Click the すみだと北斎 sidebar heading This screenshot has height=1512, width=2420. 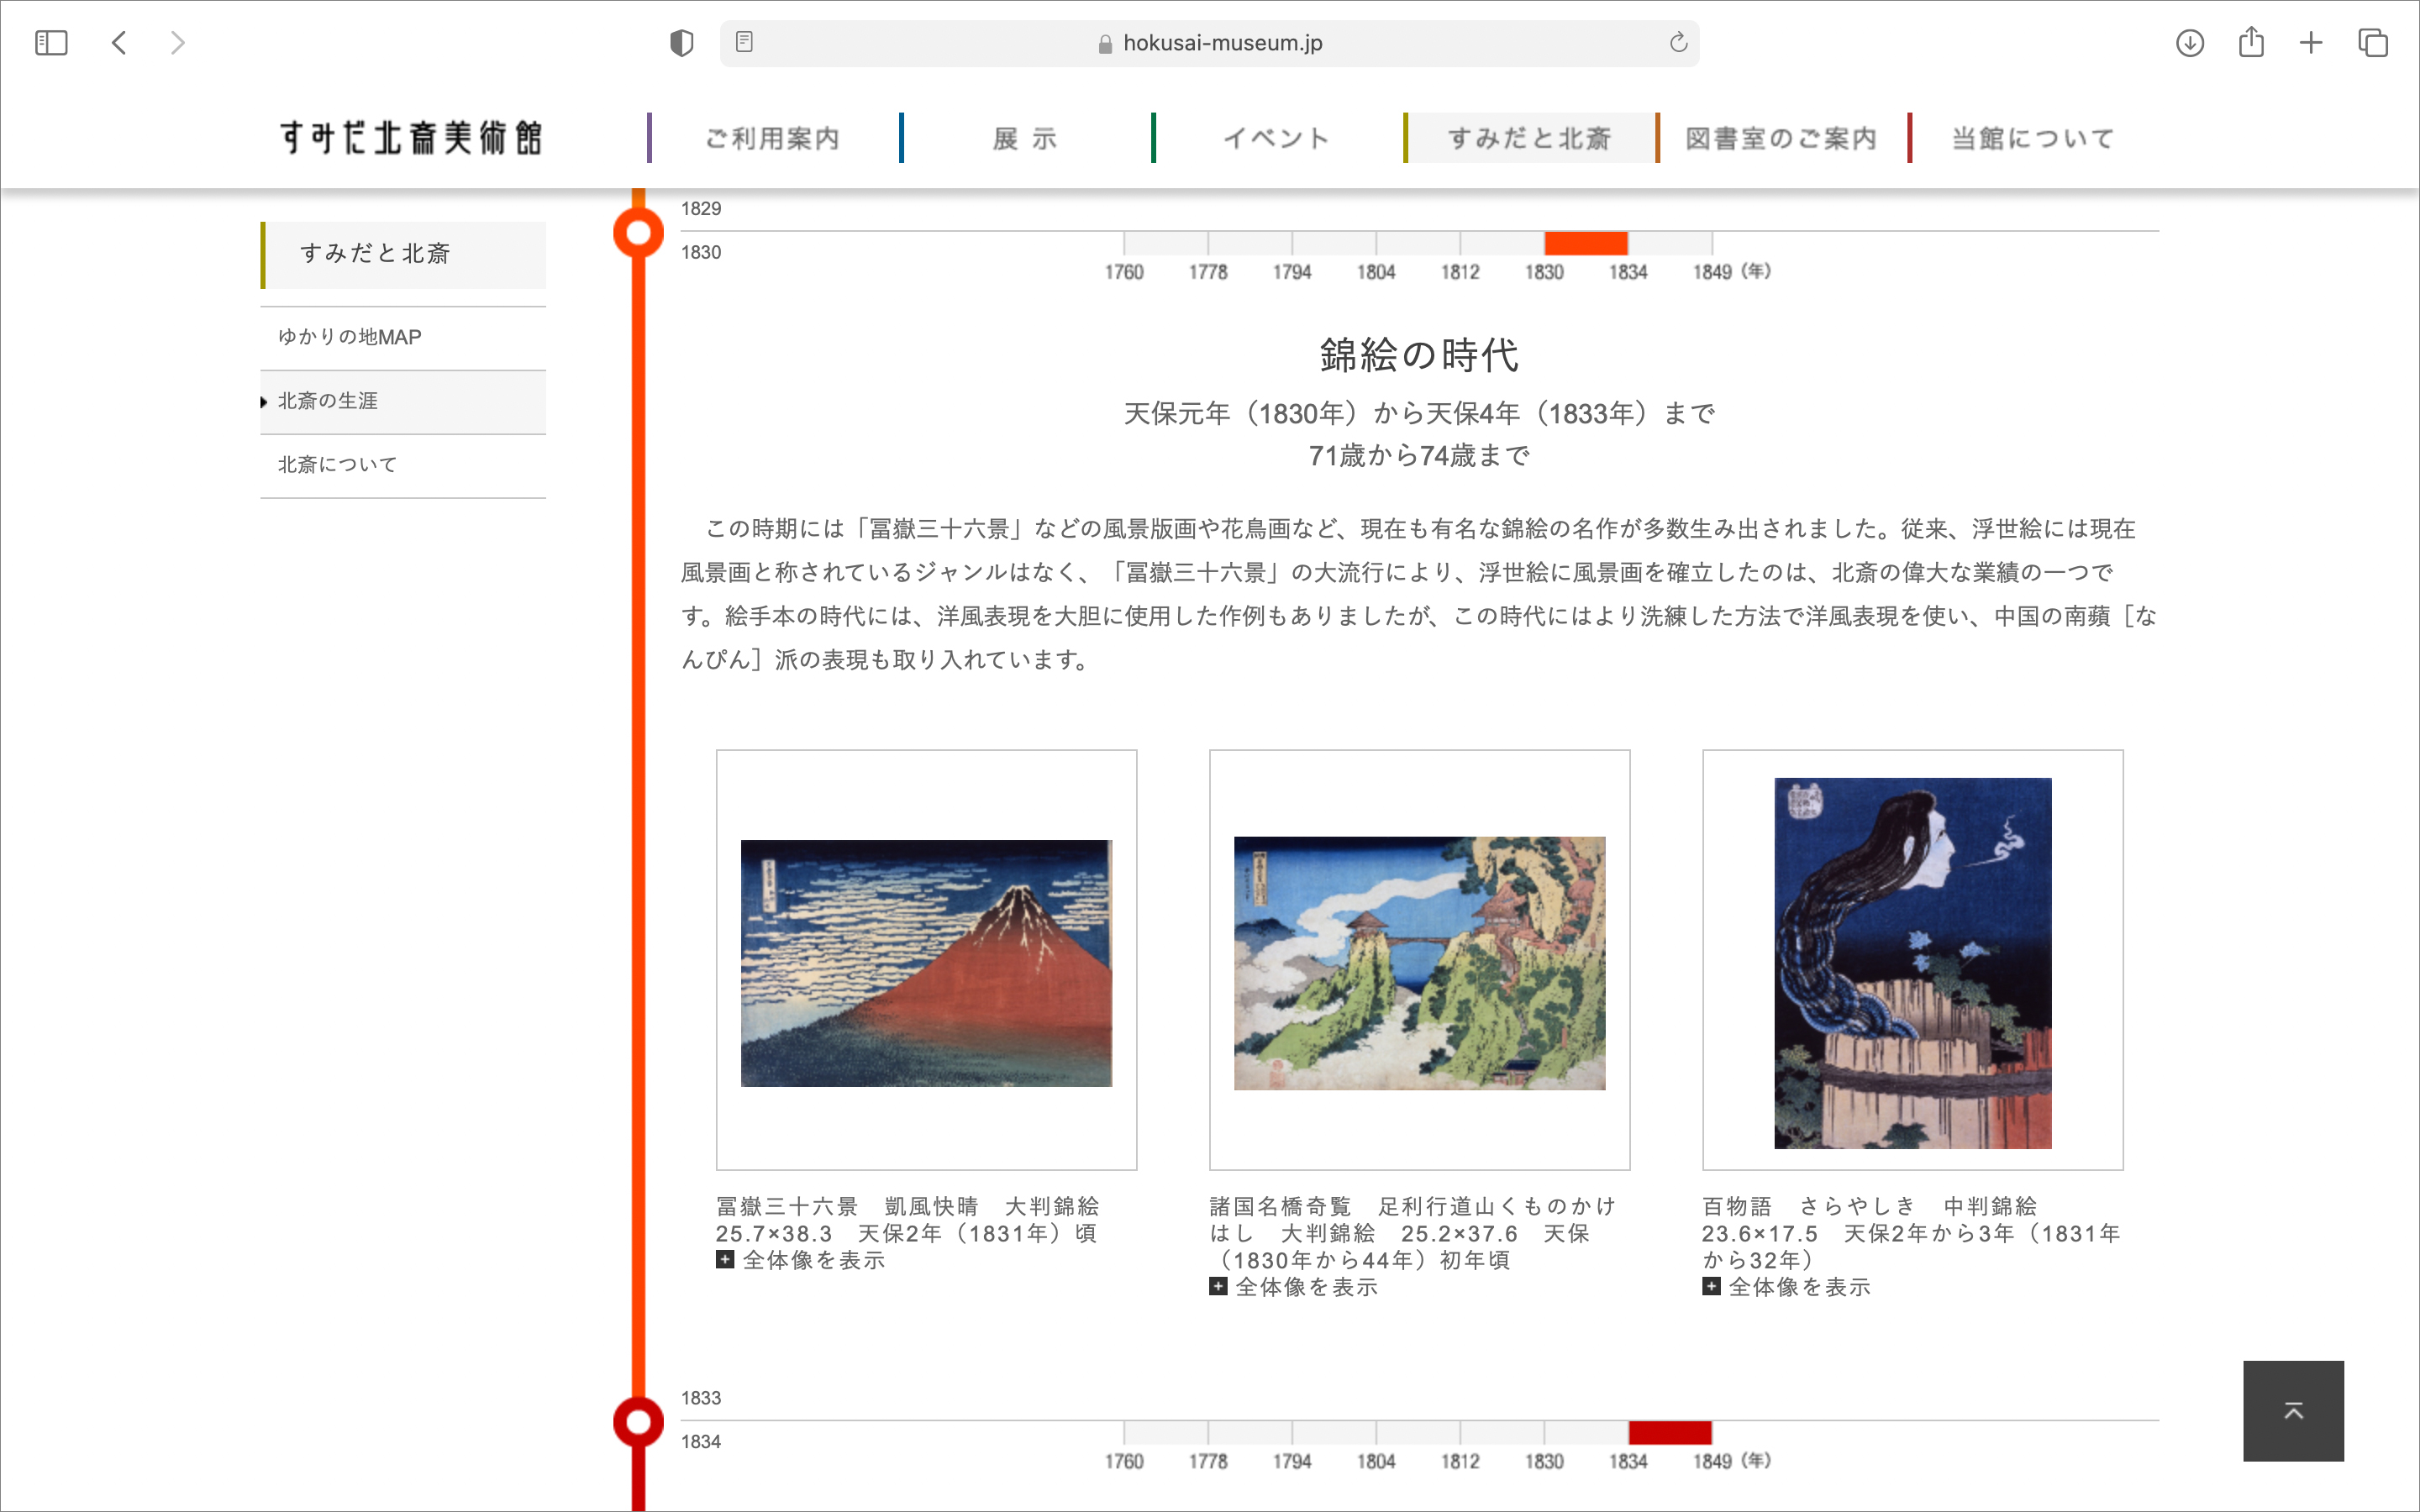(404, 254)
